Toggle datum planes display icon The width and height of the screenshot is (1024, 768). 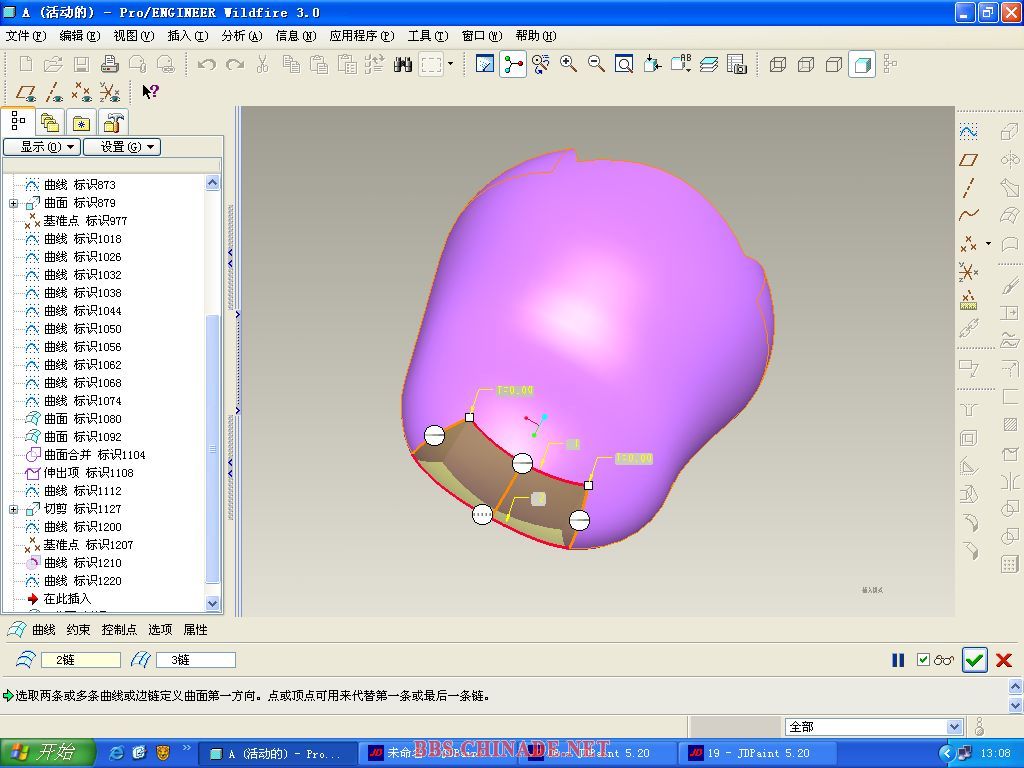tap(26, 92)
